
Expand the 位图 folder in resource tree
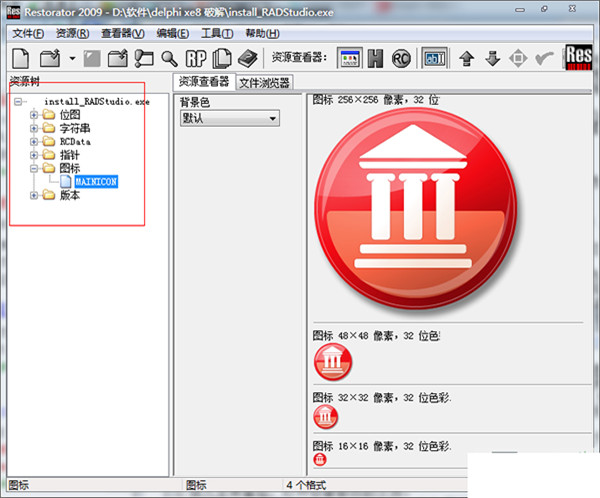35,115
